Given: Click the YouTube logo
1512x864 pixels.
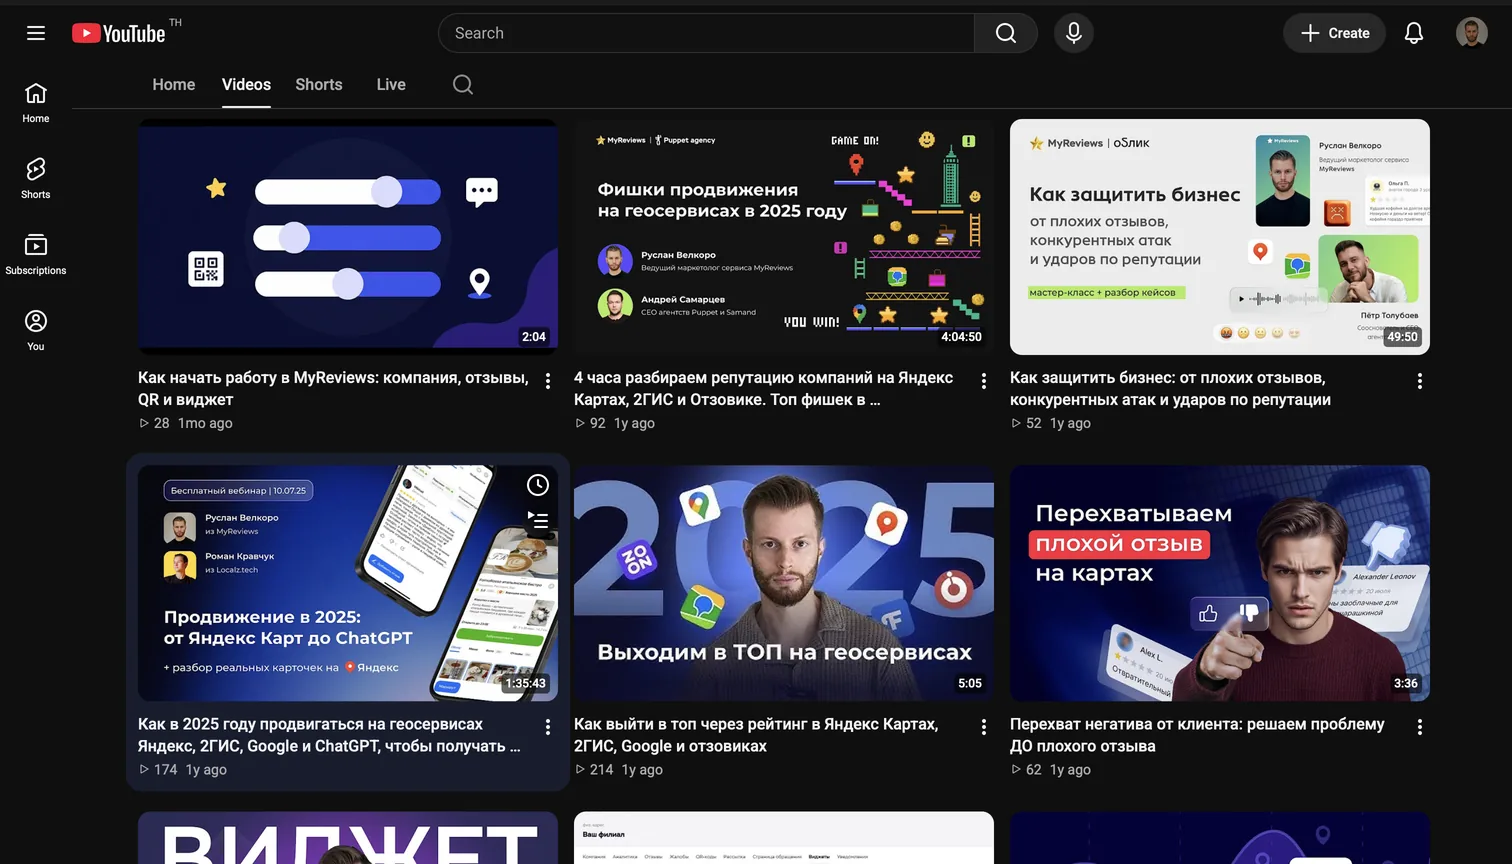Looking at the screenshot, I should (x=119, y=33).
